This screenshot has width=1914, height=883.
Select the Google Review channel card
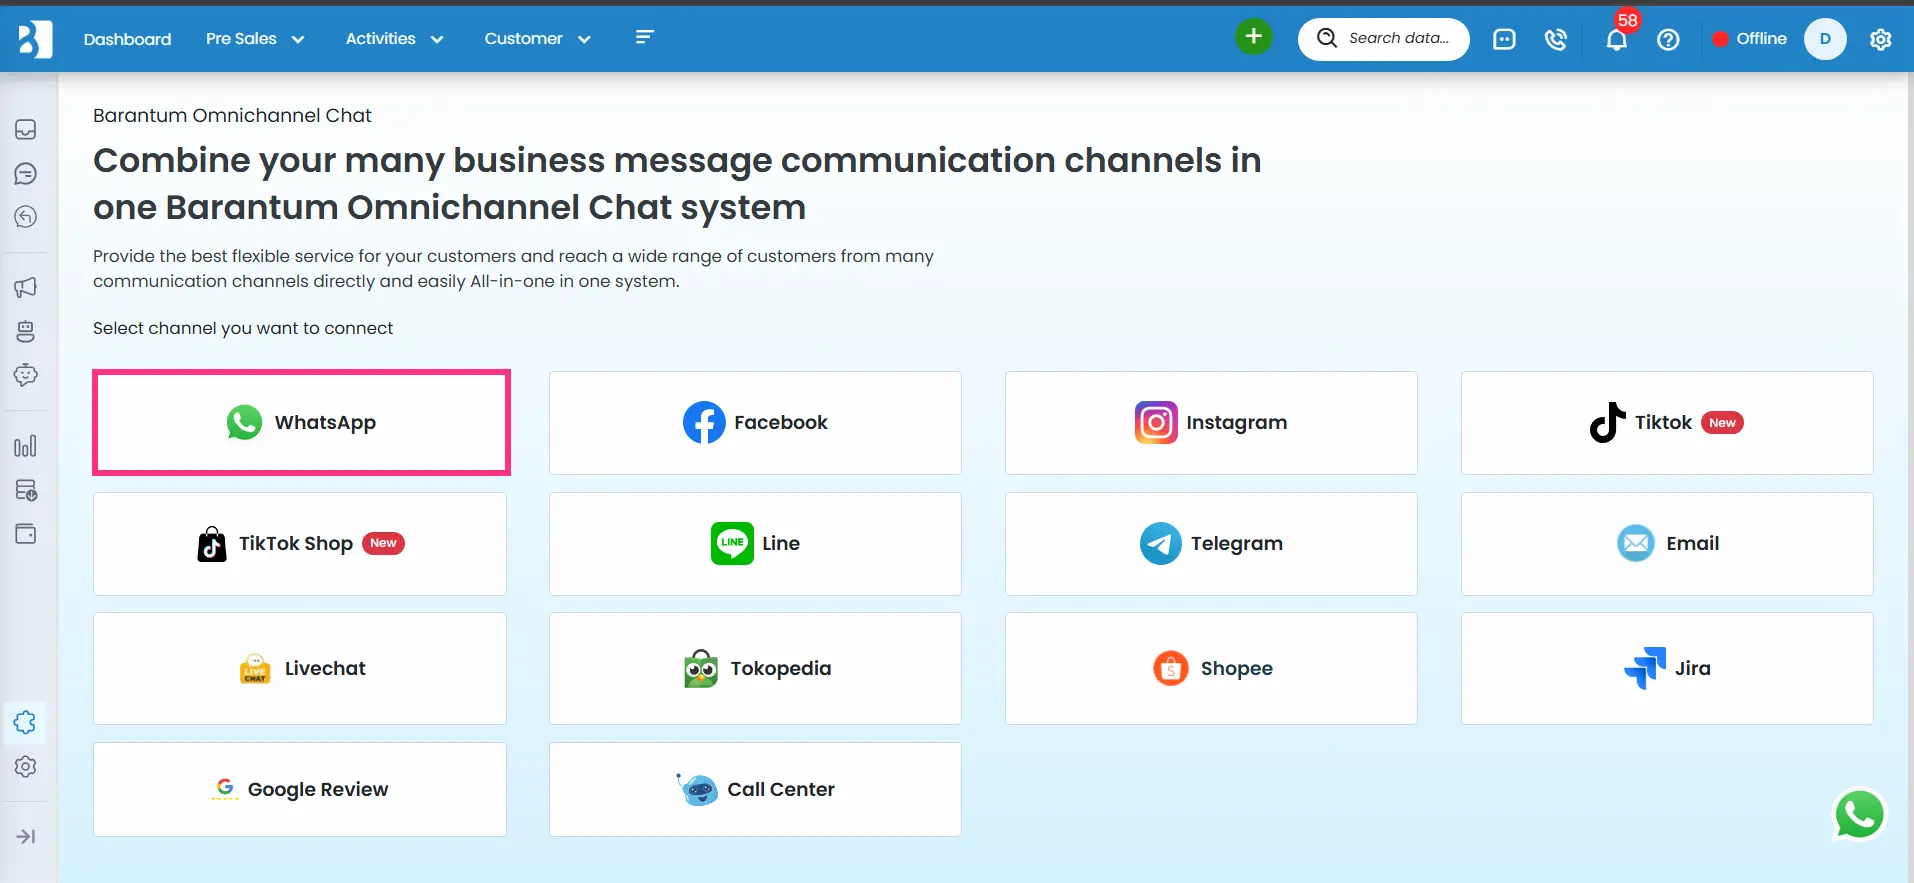pyautogui.click(x=300, y=789)
